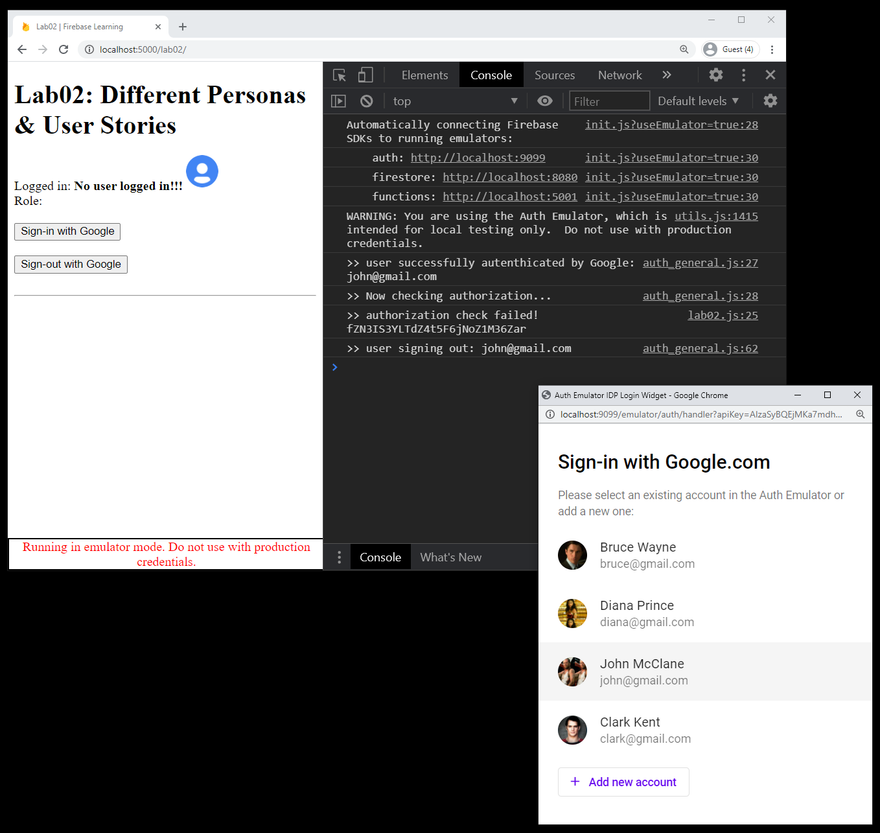Image resolution: width=880 pixels, height=833 pixels.
Task: Select the inspect element picker icon
Action: (339, 75)
